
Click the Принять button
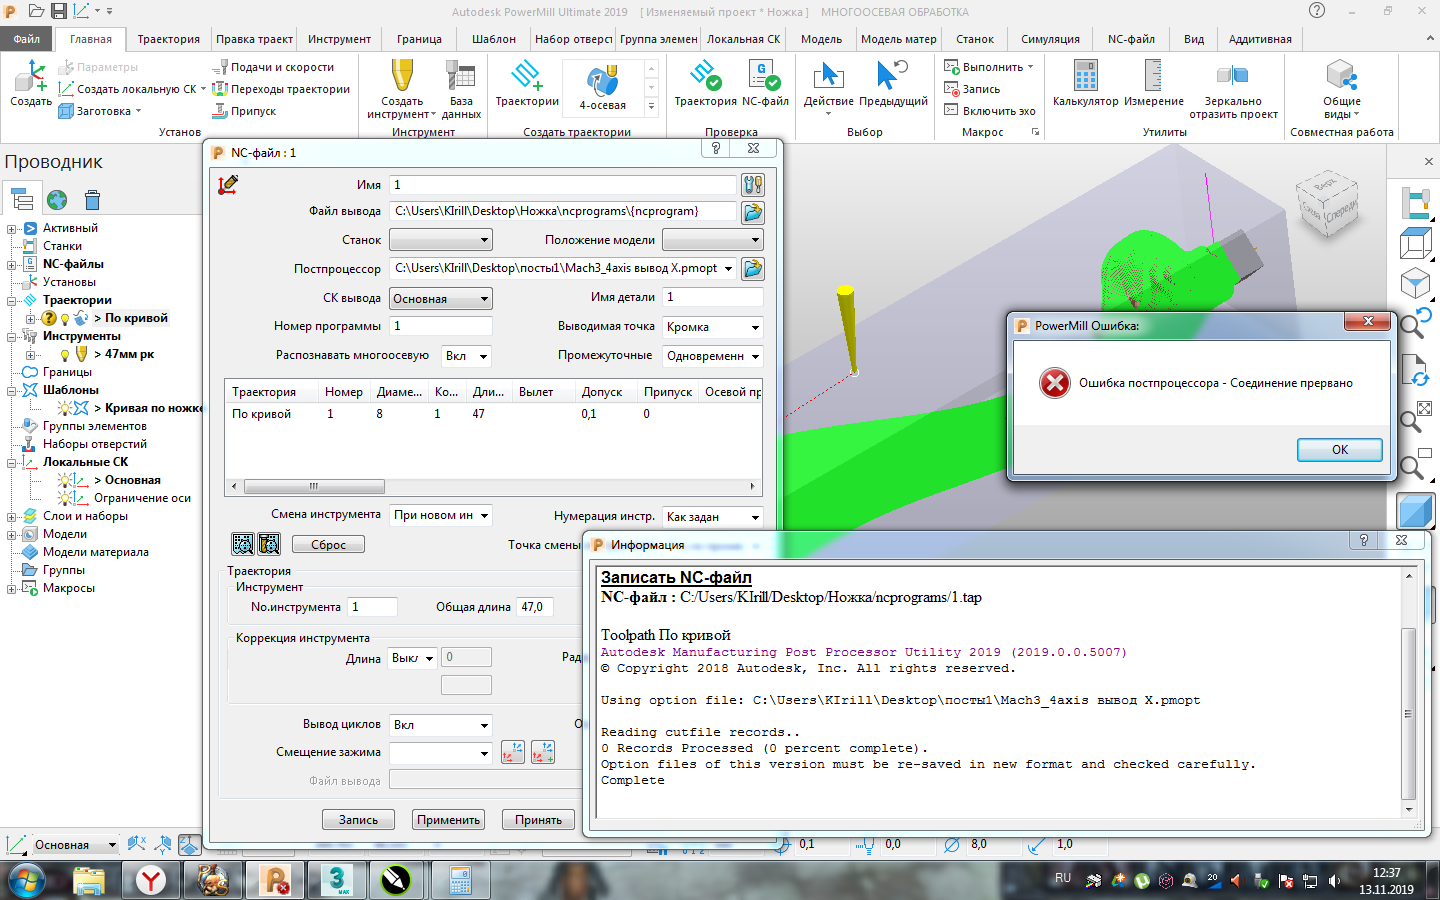point(539,820)
